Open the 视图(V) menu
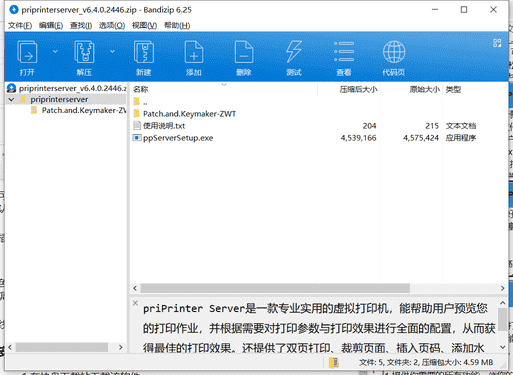 coord(144,25)
